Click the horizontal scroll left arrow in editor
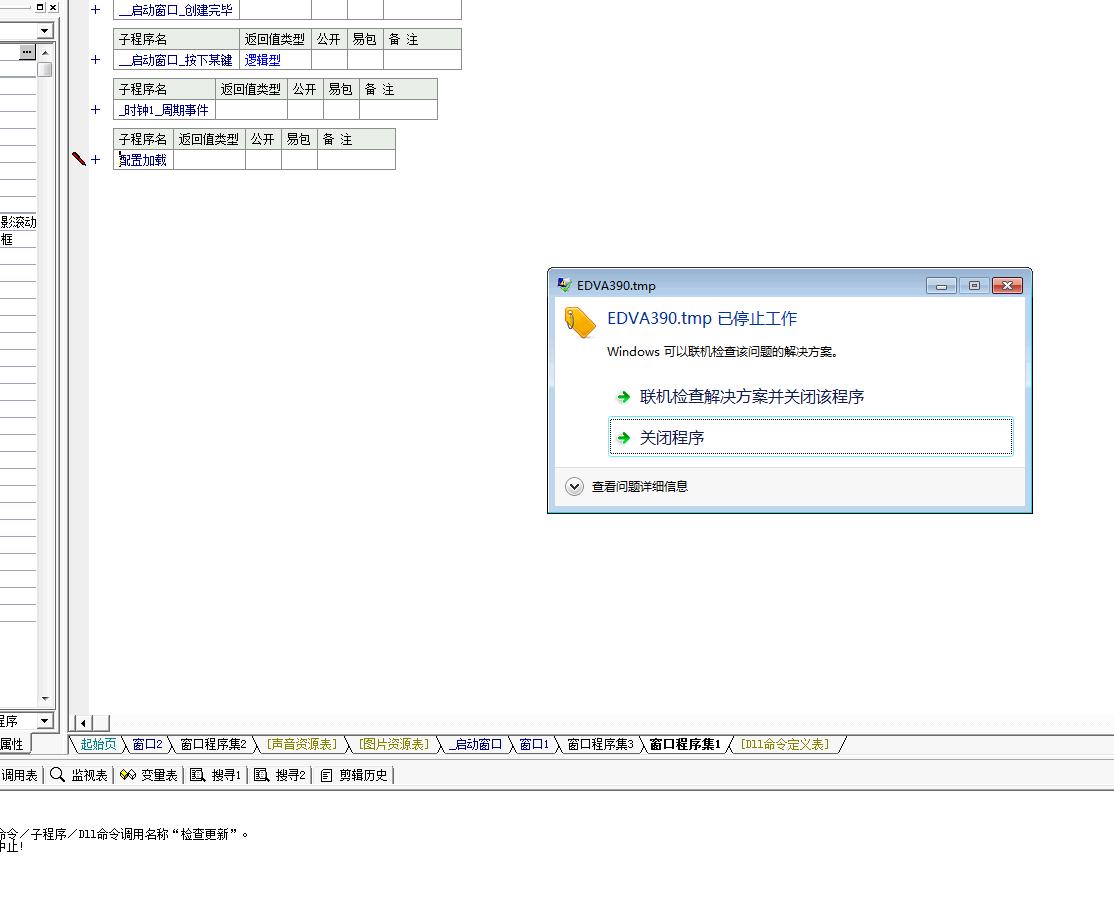This screenshot has width=1114, height=915. [83, 723]
